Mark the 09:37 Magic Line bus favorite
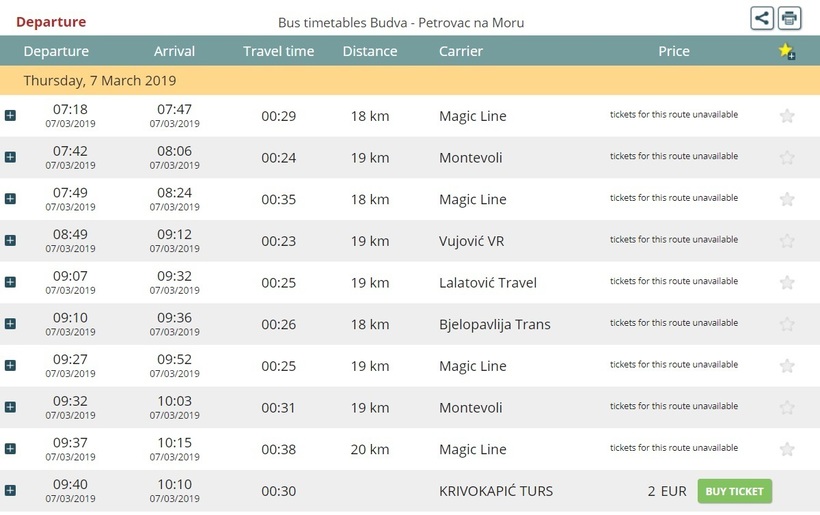This screenshot has width=820, height=515. click(x=787, y=449)
